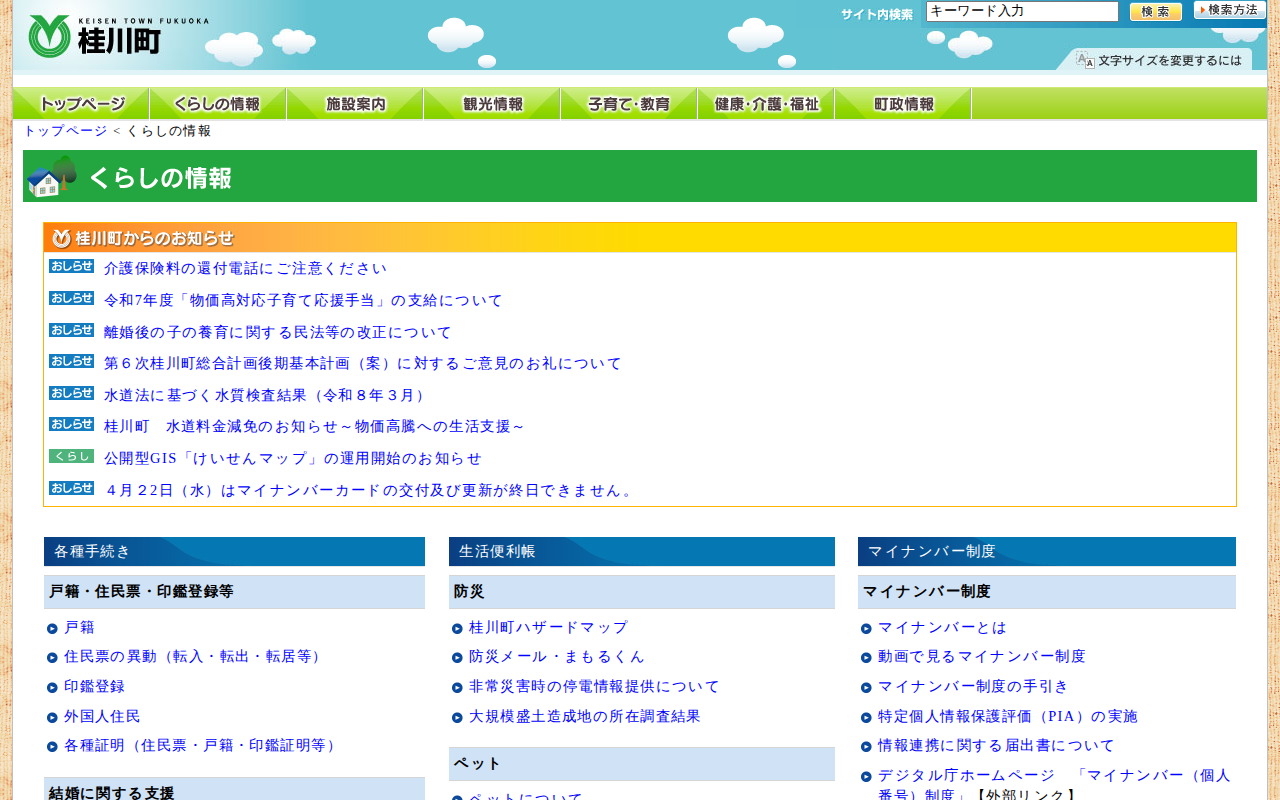The width and height of the screenshot is (1280, 800).
Task: Open the 印鑑登録 link
Action: pyautogui.click(x=94, y=687)
